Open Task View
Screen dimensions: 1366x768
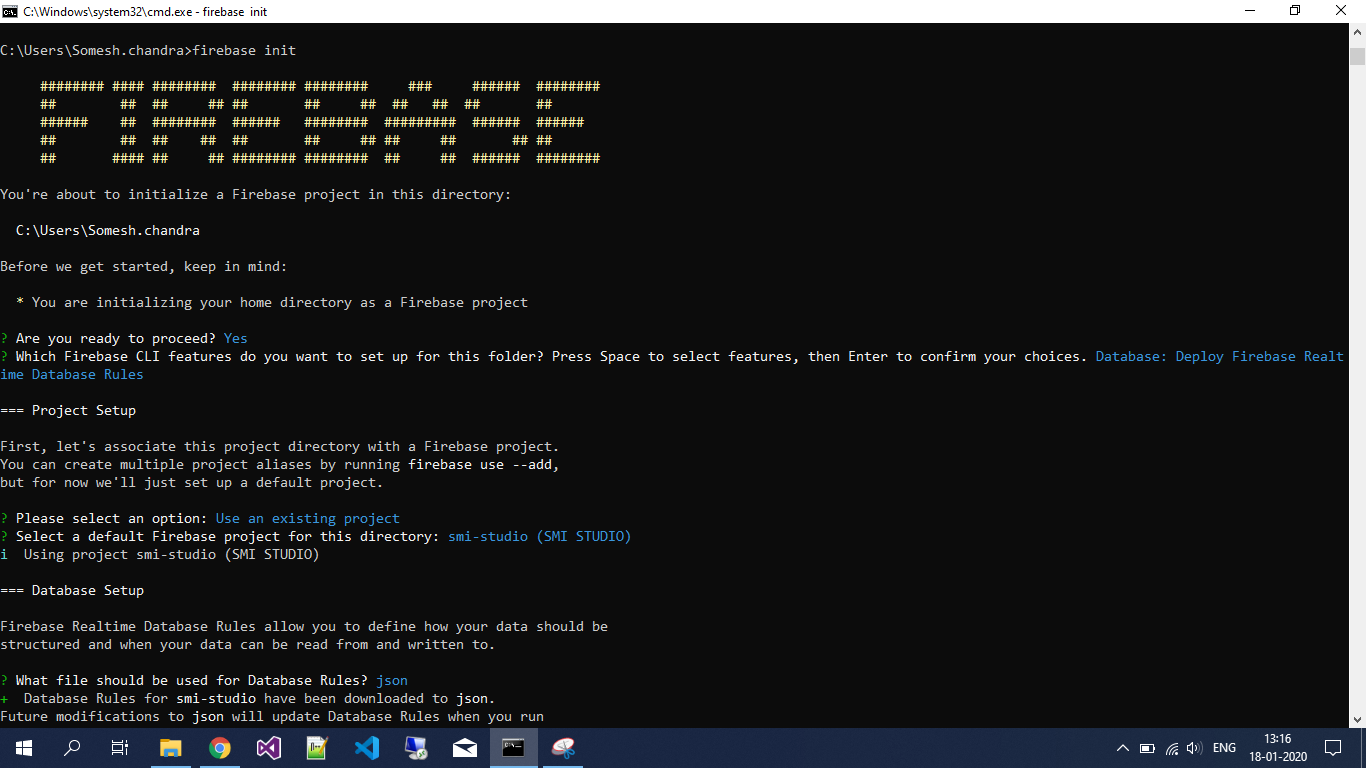pos(119,747)
